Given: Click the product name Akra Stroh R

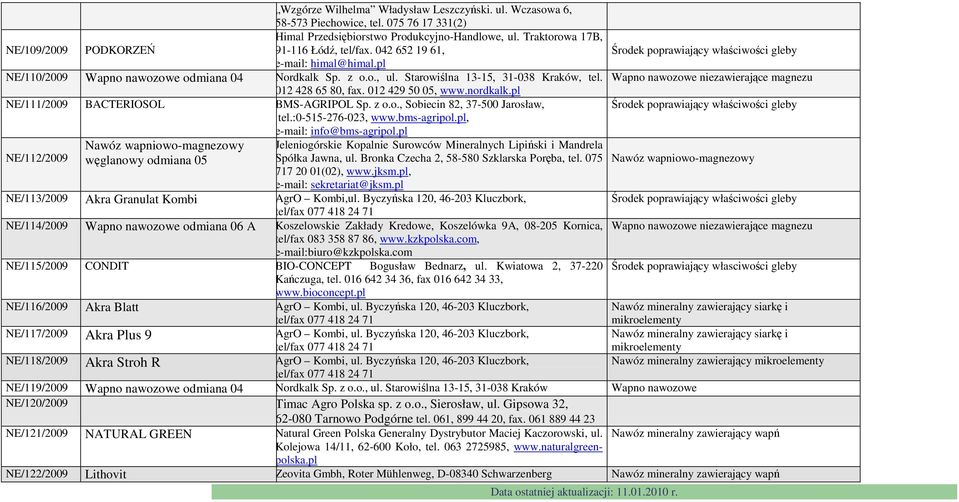Looking at the screenshot, I should [122, 363].
